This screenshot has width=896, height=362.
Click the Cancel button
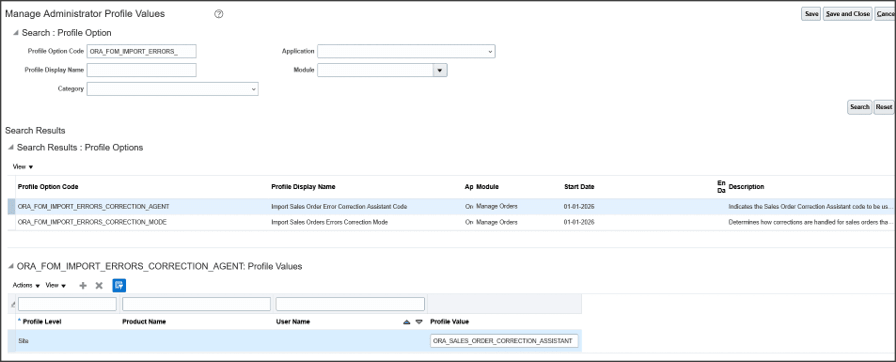[885, 14]
